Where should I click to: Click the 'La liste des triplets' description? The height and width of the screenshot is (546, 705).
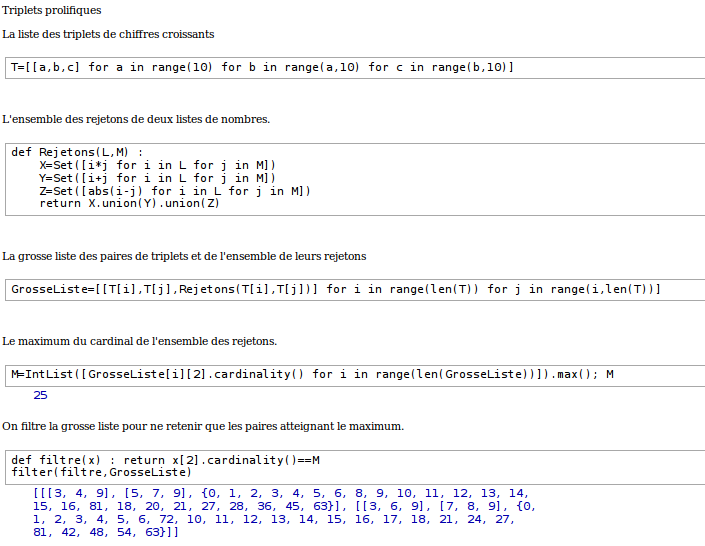click(x=108, y=34)
